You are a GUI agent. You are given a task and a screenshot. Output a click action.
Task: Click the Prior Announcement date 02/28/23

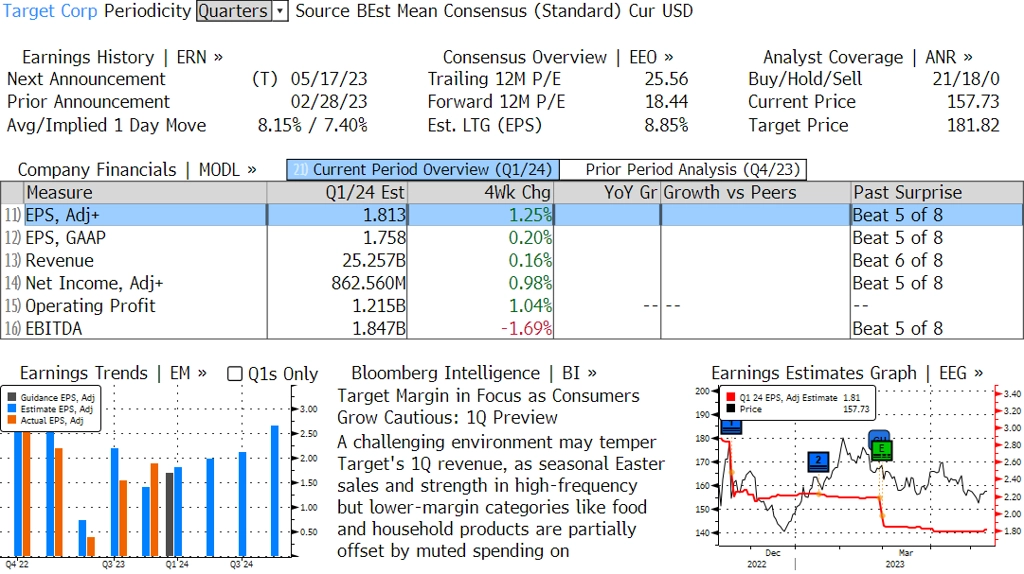(328, 102)
